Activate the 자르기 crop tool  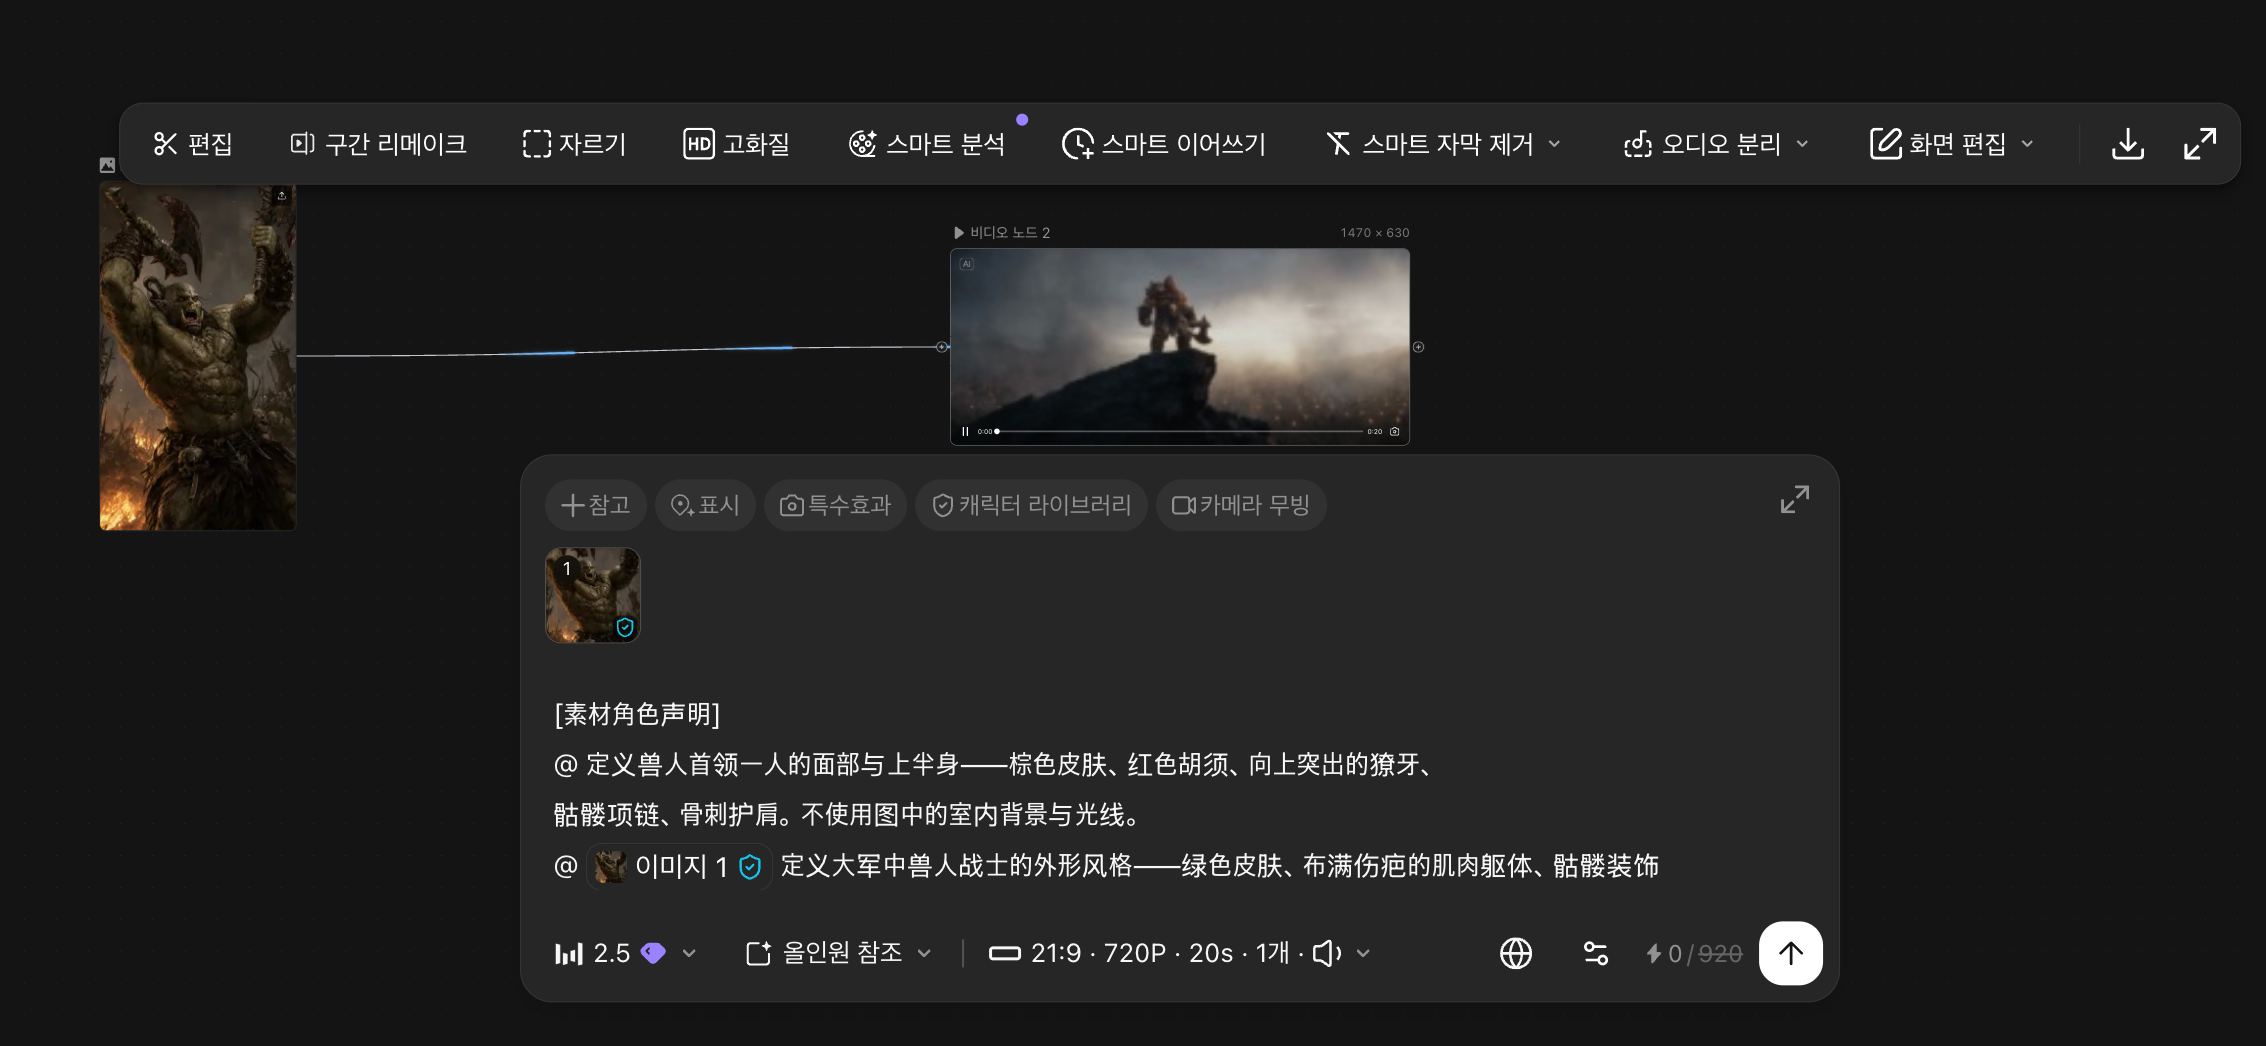(x=574, y=144)
